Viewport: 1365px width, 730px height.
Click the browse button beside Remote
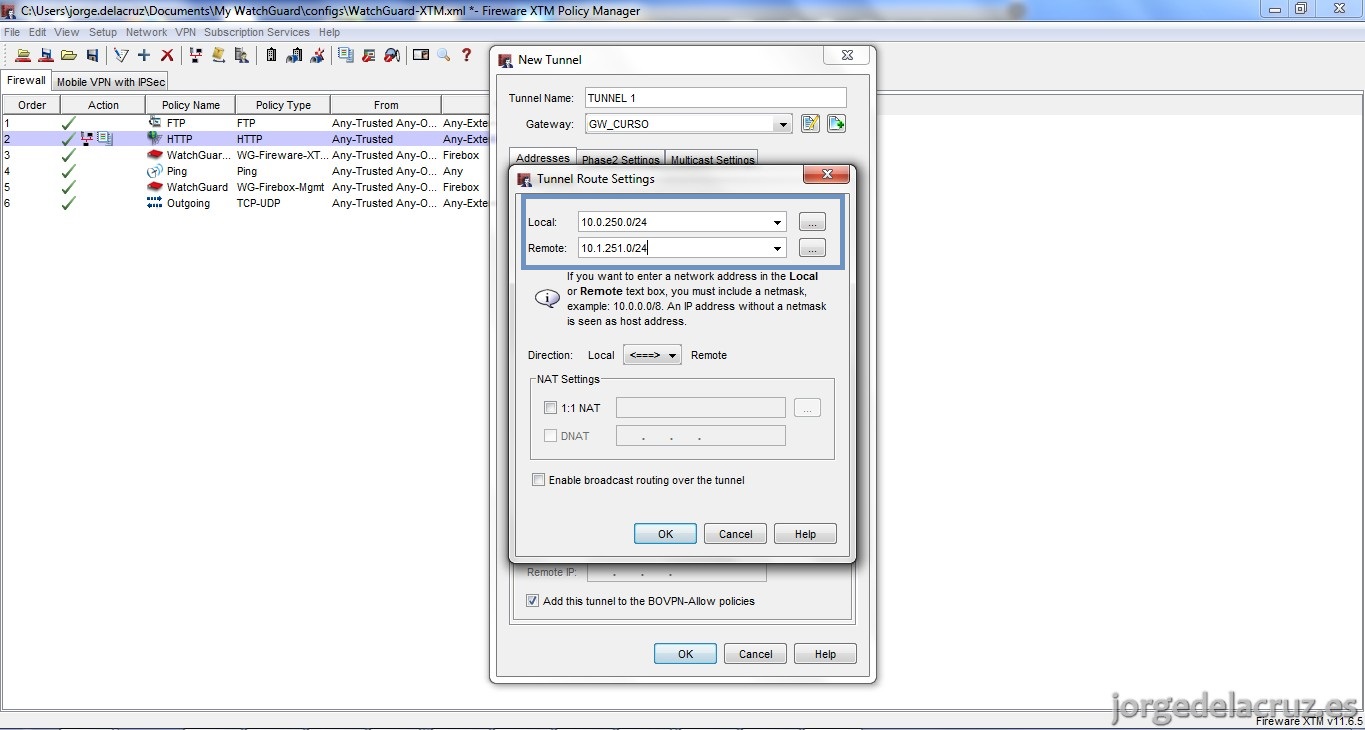(x=812, y=248)
